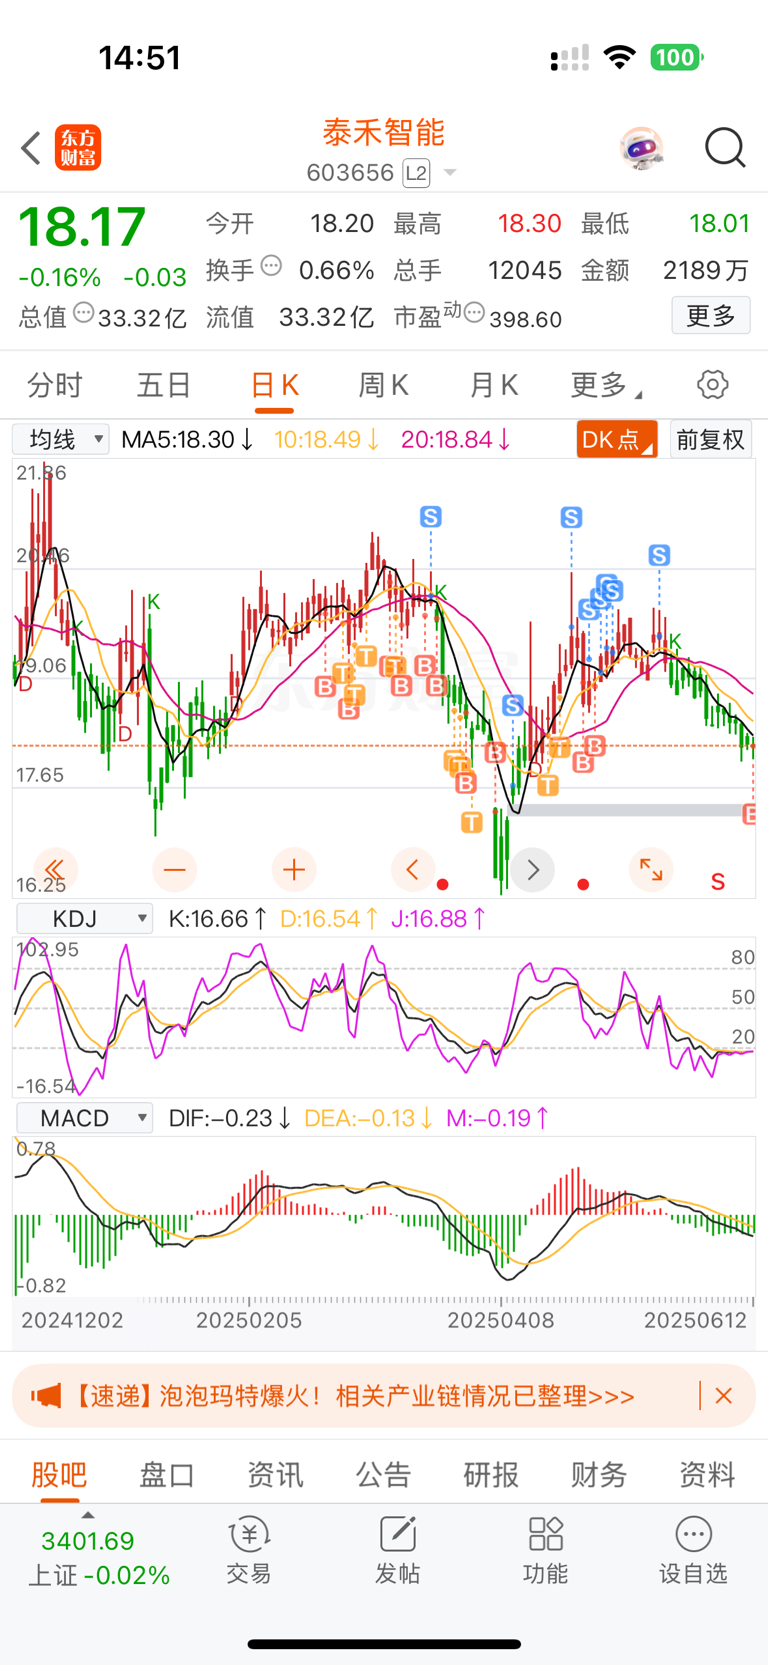Tap the 20250408 date label
The width and height of the screenshot is (769, 1665).
pos(500,1320)
